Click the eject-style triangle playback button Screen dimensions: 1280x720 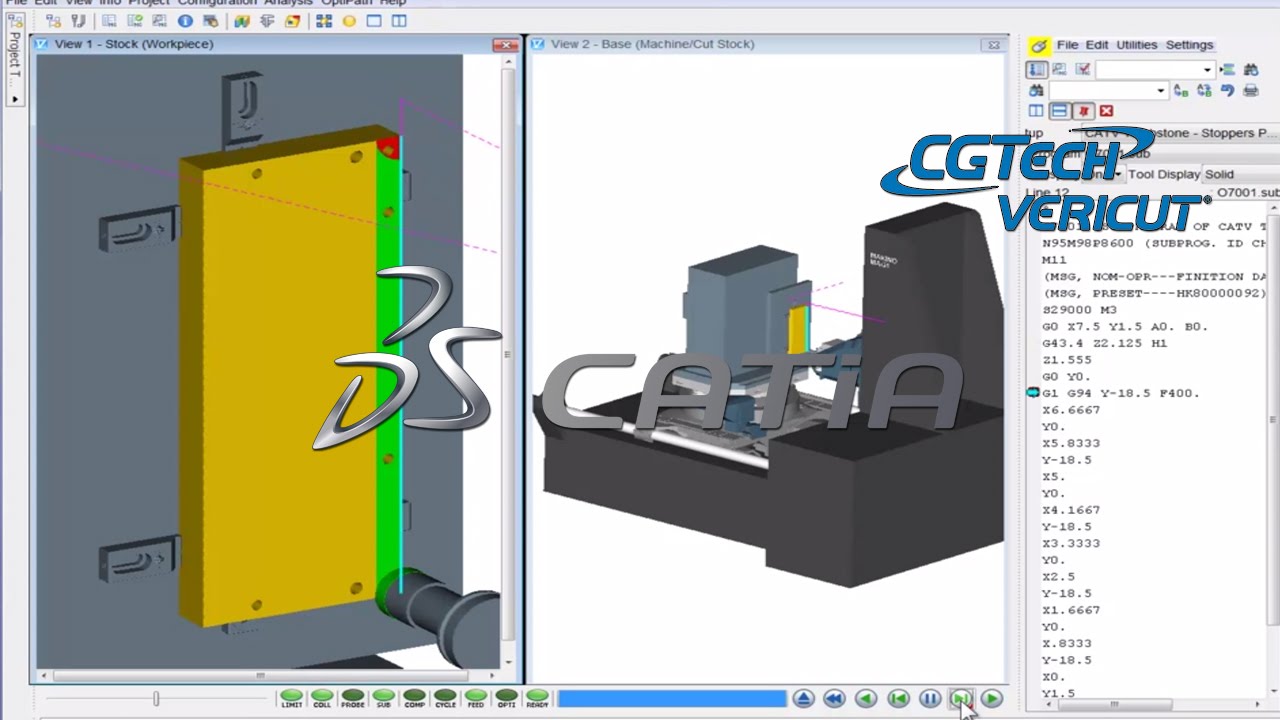(803, 699)
